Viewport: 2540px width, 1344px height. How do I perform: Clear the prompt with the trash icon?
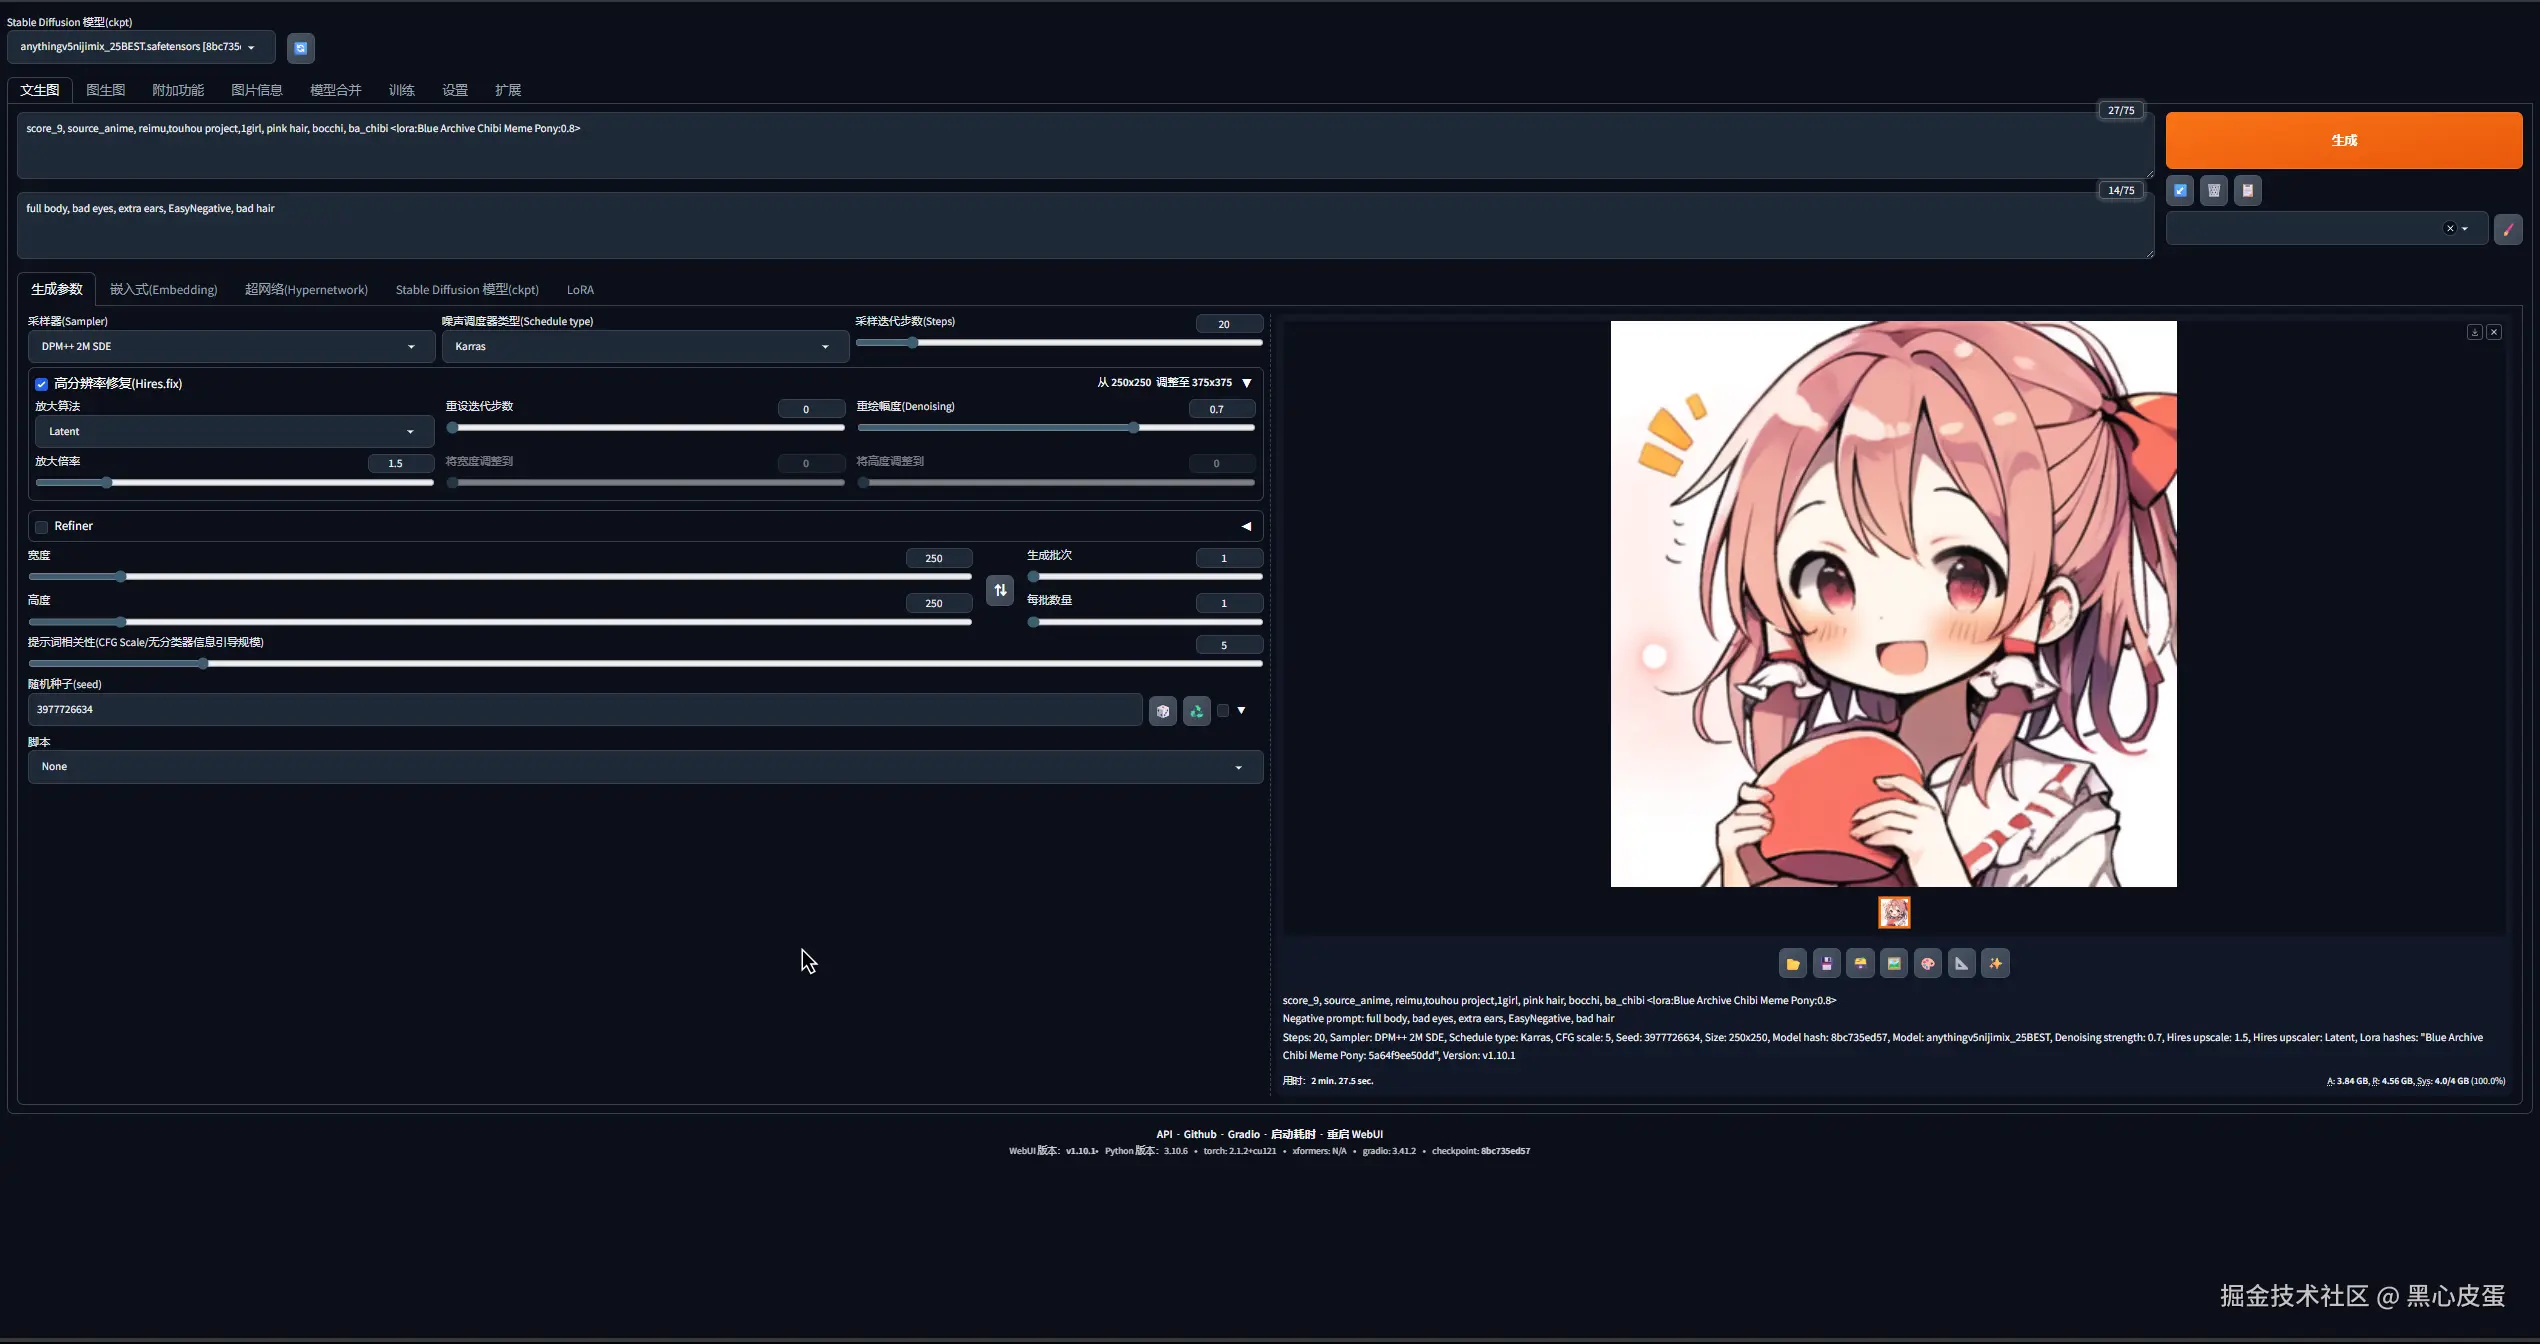click(2213, 190)
